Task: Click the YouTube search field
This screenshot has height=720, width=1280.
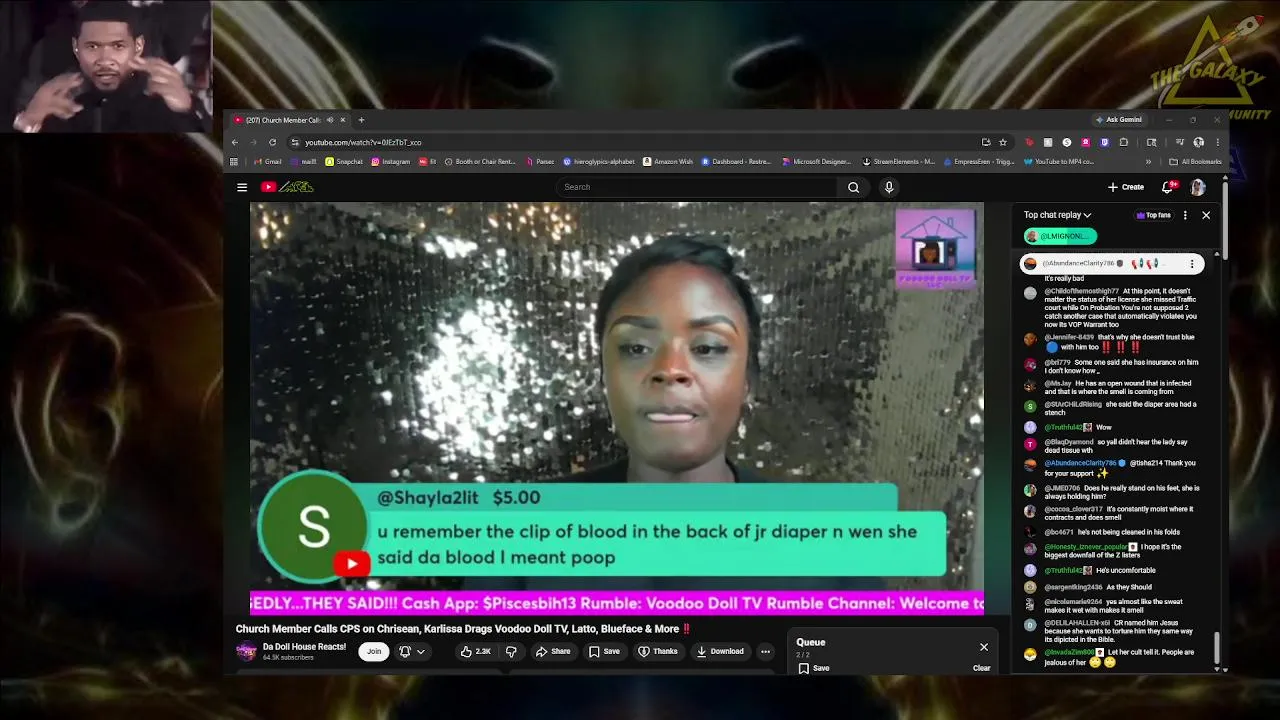Action: [x=696, y=187]
